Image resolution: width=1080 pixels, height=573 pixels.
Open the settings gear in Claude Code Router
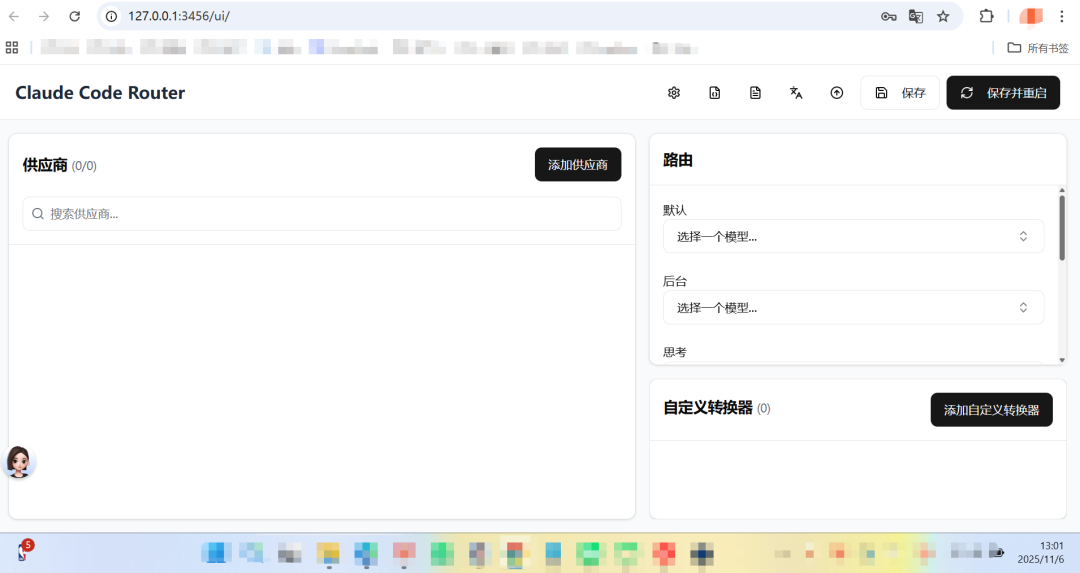coord(674,93)
